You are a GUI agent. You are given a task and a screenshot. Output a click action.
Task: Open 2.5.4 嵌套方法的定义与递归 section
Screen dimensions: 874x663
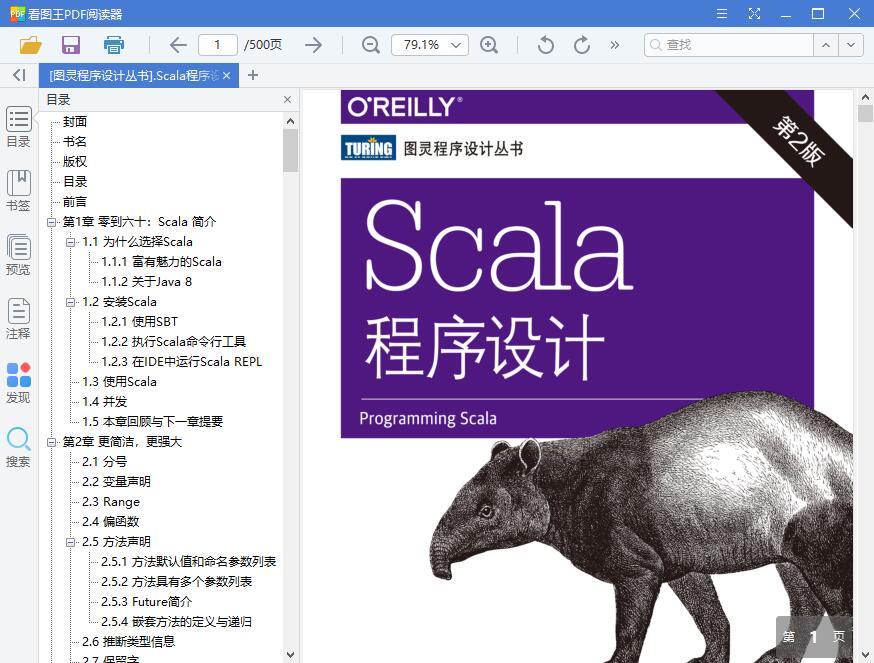click(177, 622)
